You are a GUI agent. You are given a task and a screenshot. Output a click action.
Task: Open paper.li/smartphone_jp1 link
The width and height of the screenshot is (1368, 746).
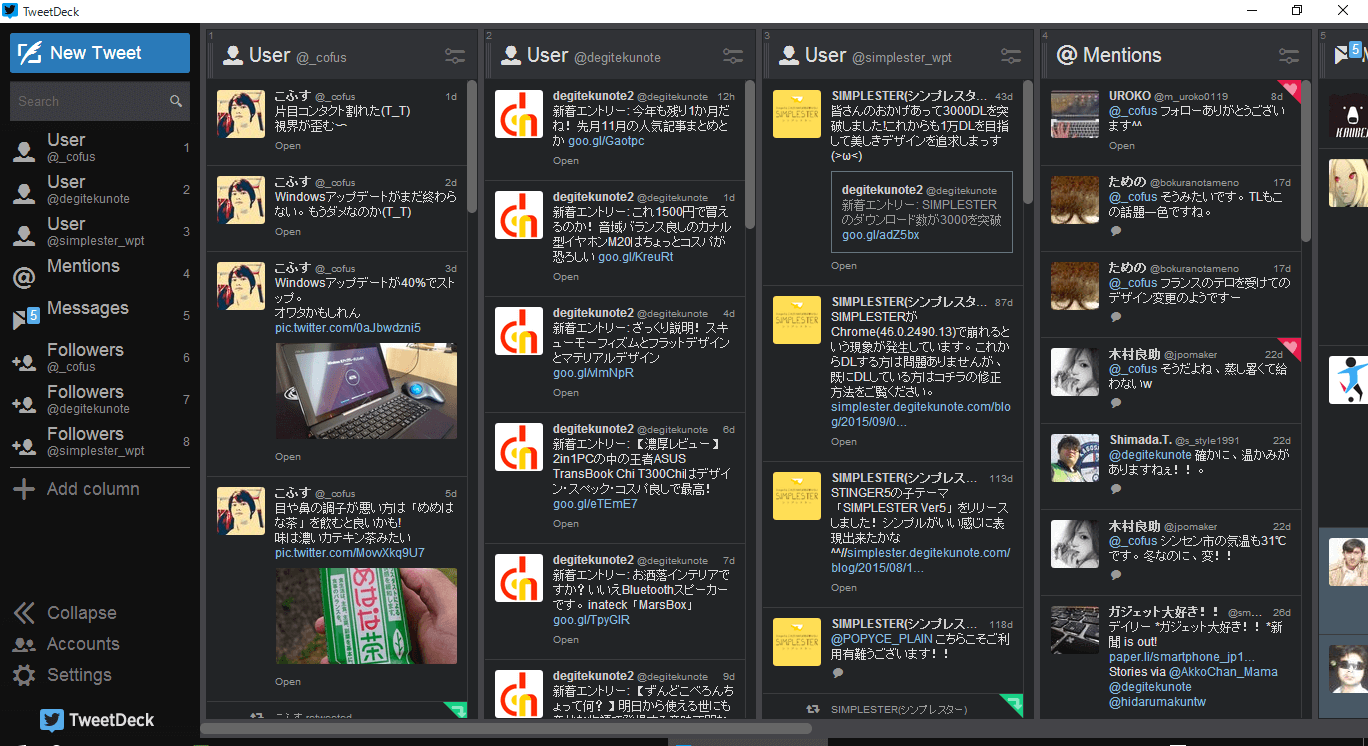(1182, 657)
